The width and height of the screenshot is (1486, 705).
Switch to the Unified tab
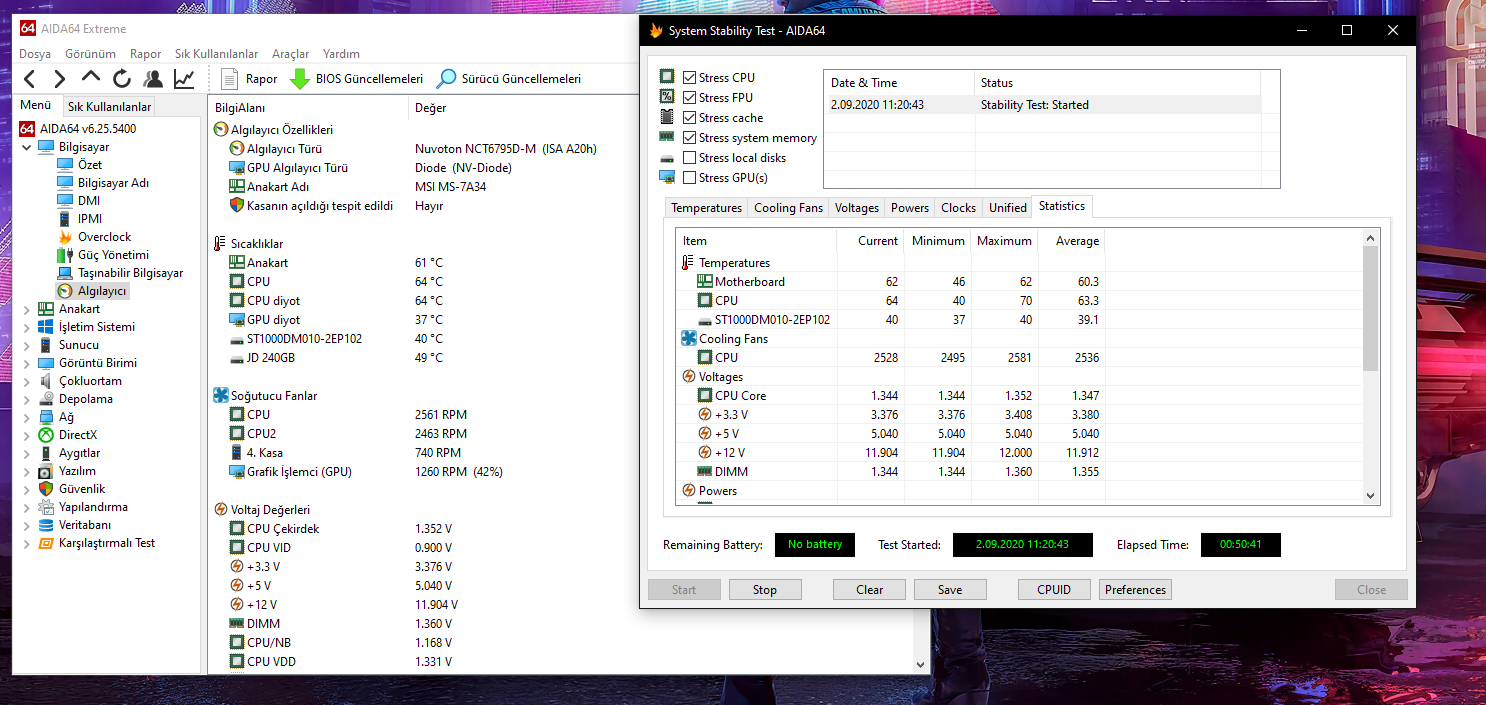coord(1007,208)
